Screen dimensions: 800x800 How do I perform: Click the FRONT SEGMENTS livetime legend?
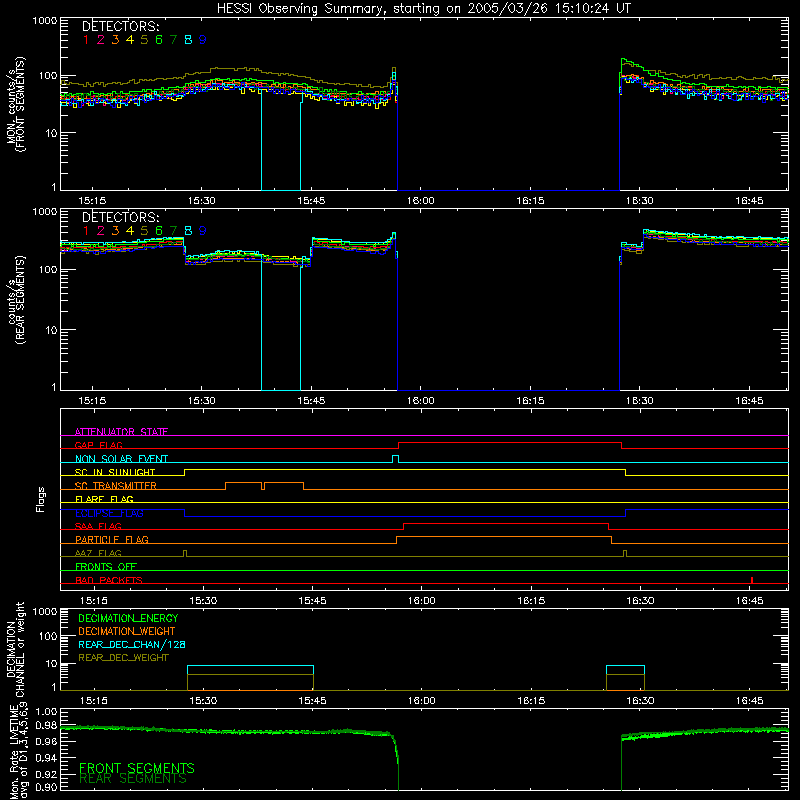click(x=137, y=768)
